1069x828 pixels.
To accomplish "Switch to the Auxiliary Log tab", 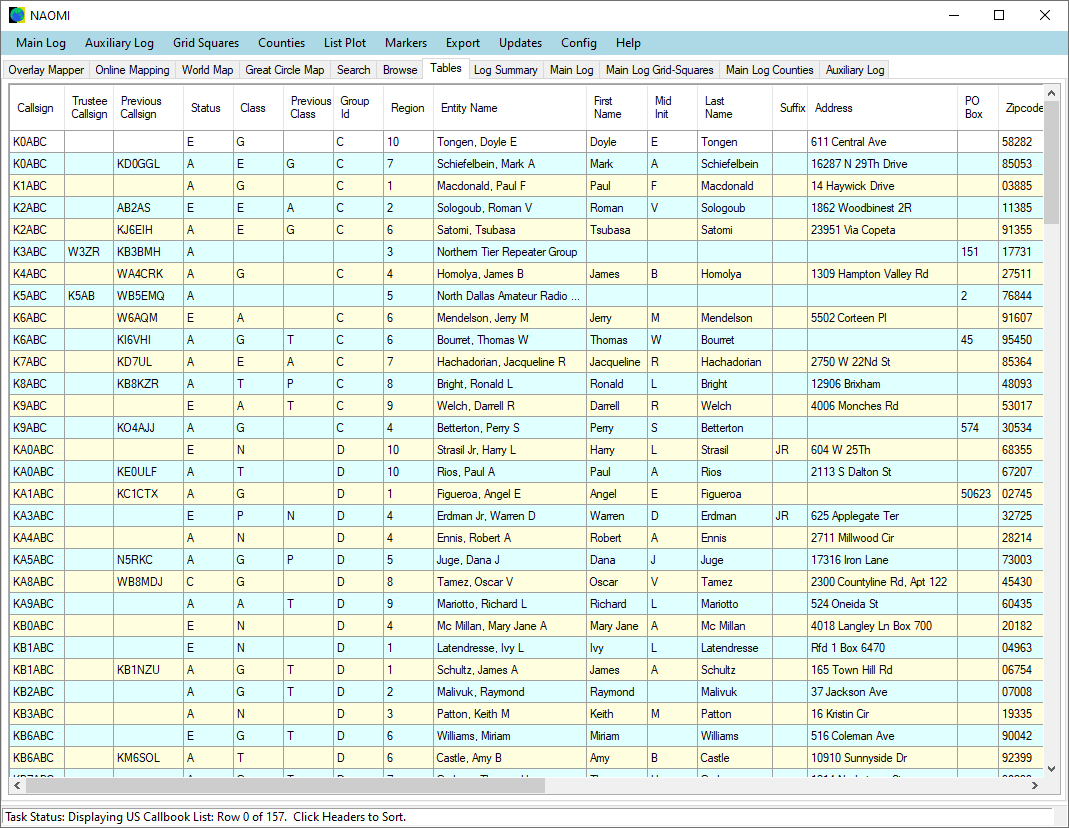I will click(x=855, y=70).
